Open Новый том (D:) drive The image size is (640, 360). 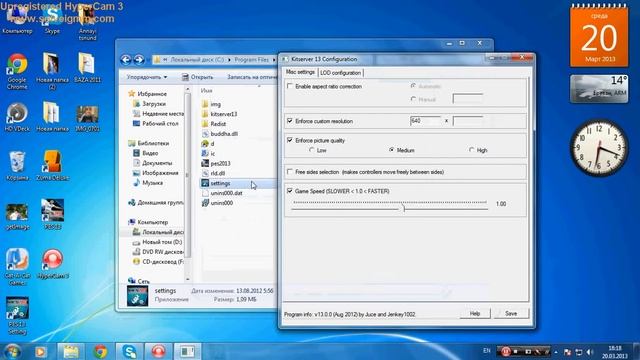tap(162, 242)
